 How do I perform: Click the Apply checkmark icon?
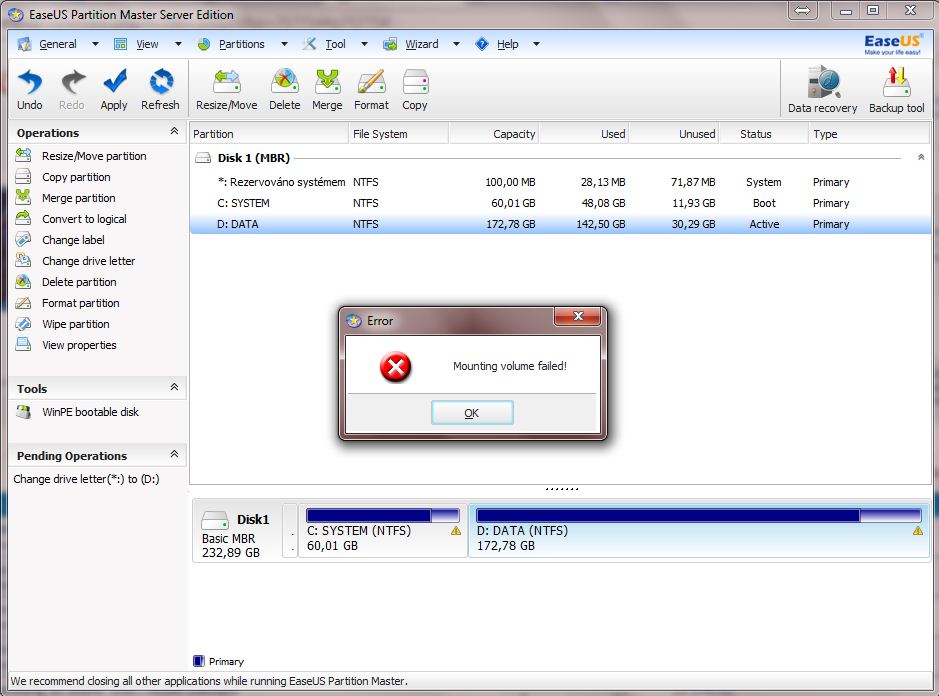pyautogui.click(x=114, y=83)
